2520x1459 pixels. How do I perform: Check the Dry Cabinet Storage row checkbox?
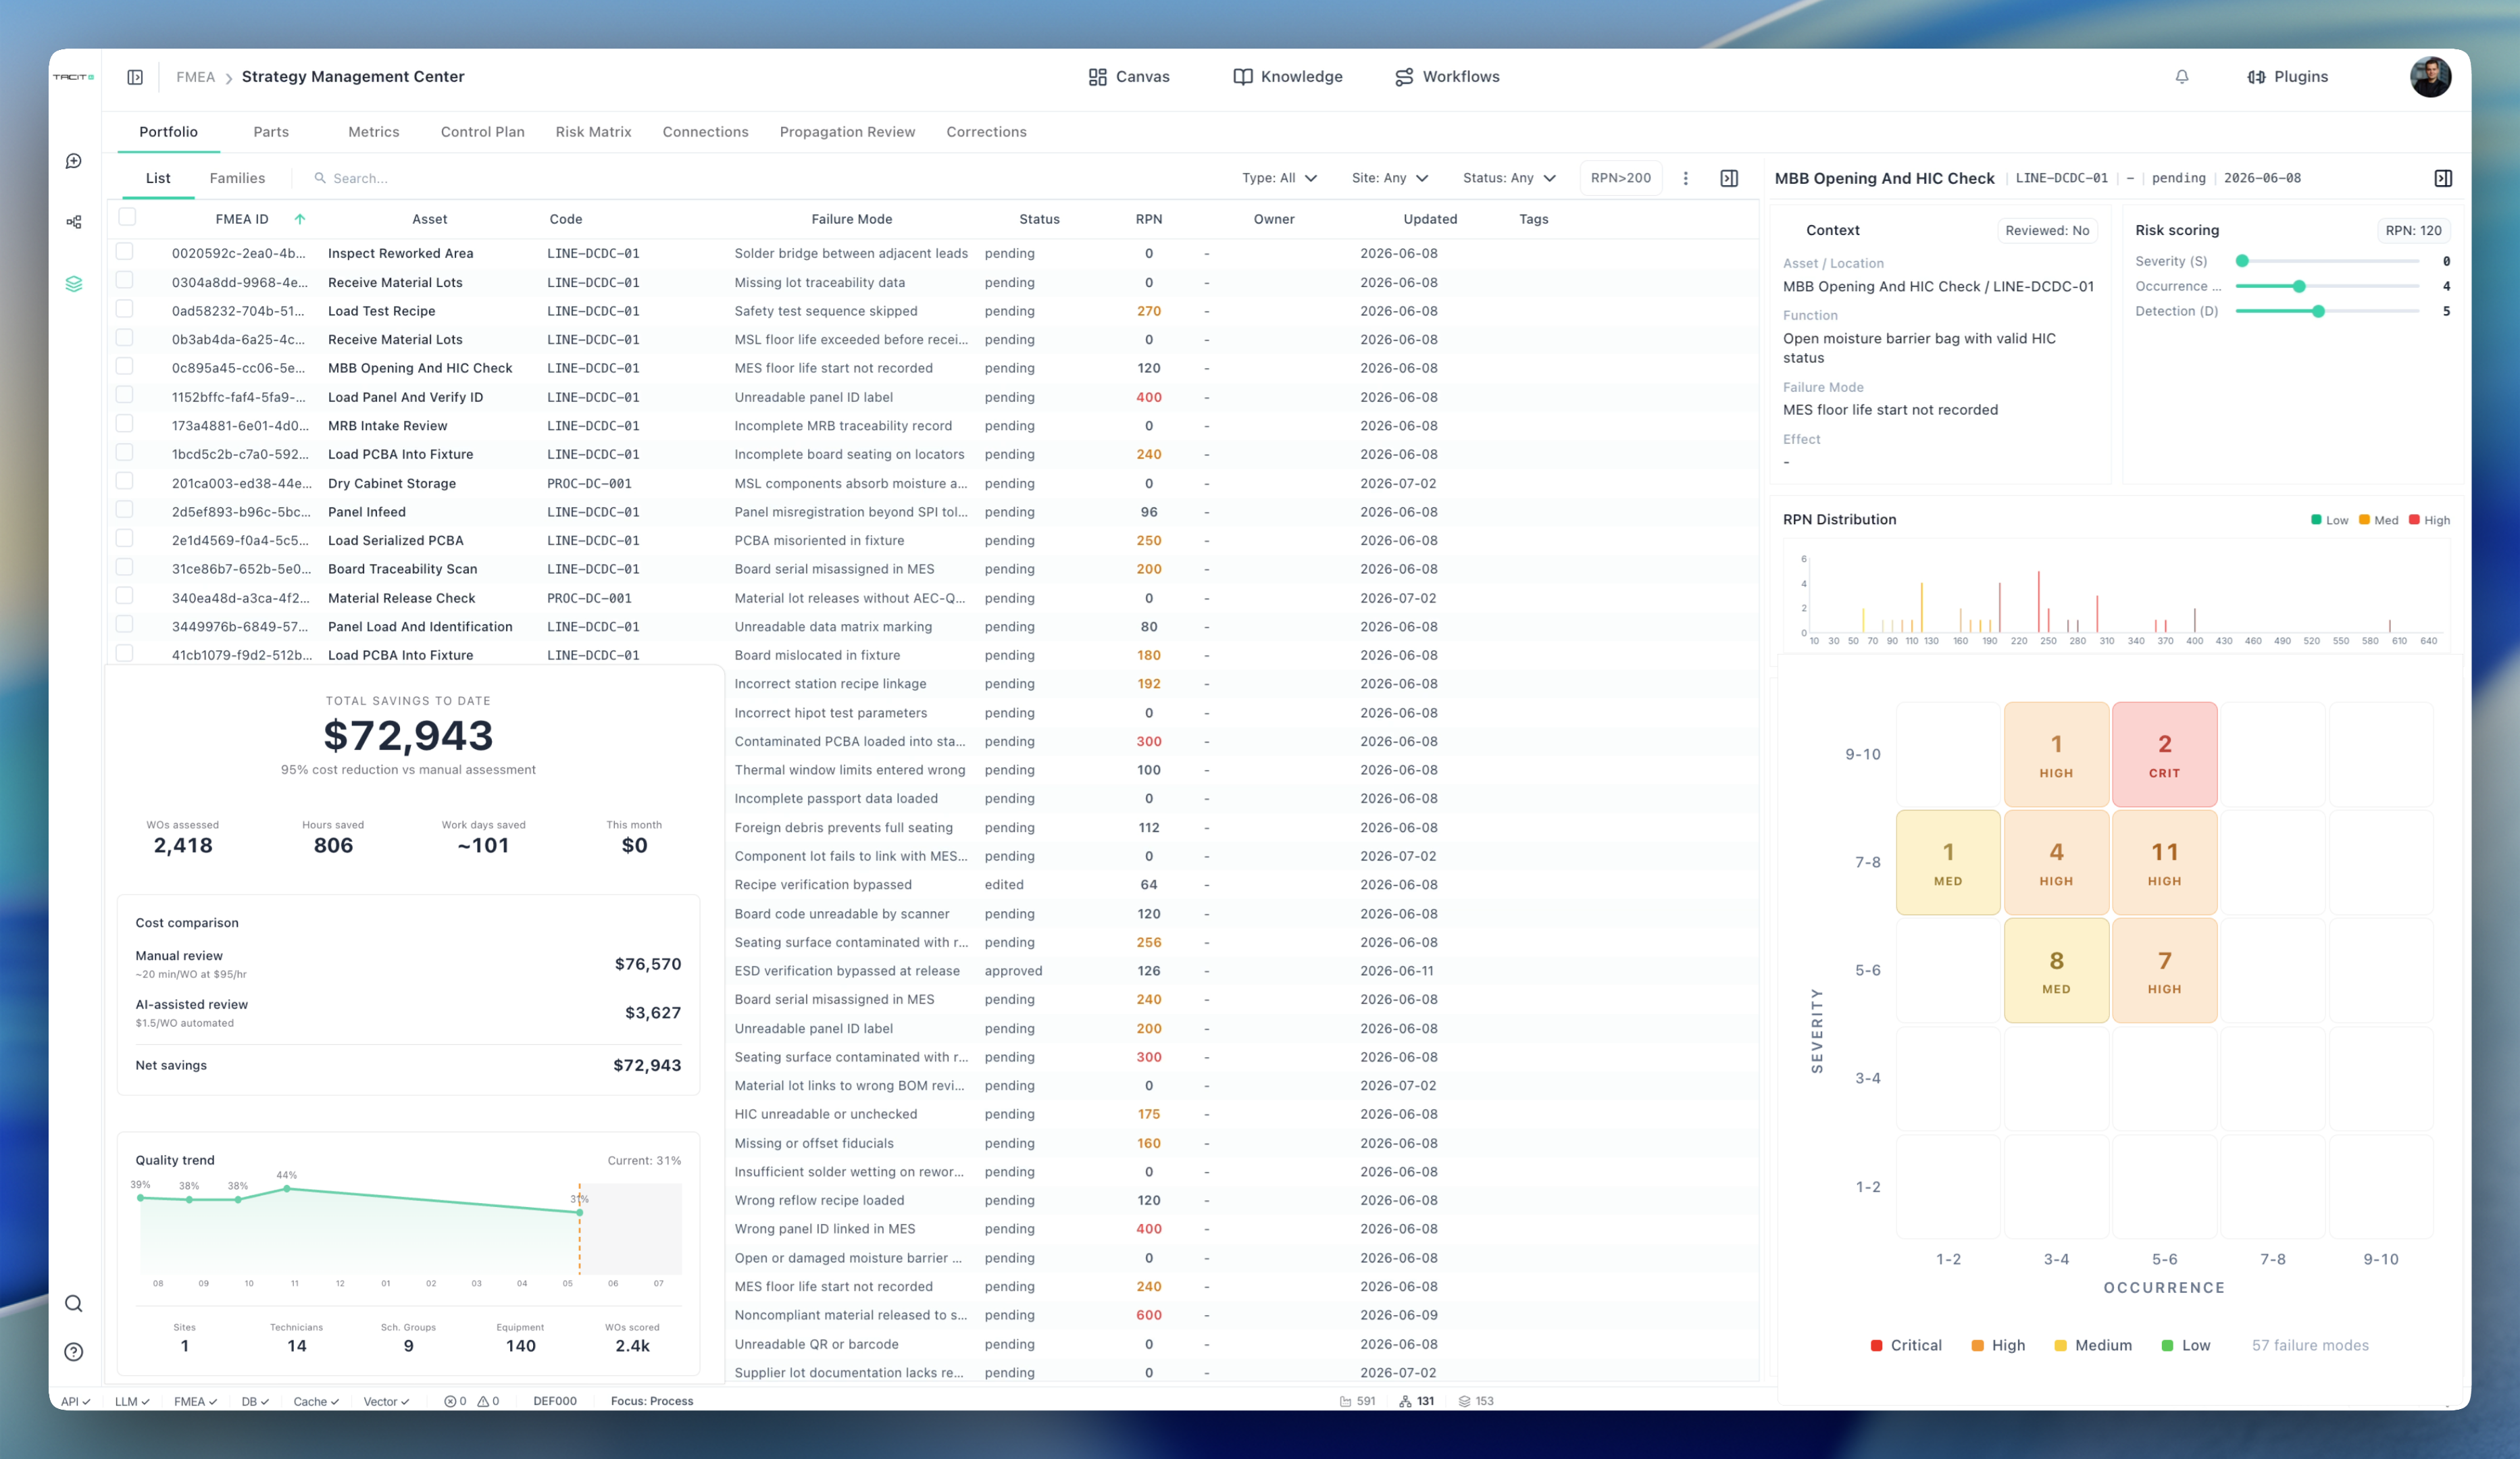pyautogui.click(x=125, y=482)
